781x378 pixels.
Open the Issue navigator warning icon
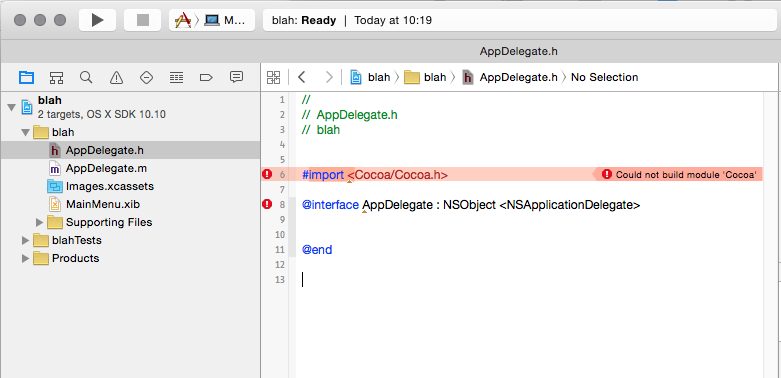[x=116, y=77]
